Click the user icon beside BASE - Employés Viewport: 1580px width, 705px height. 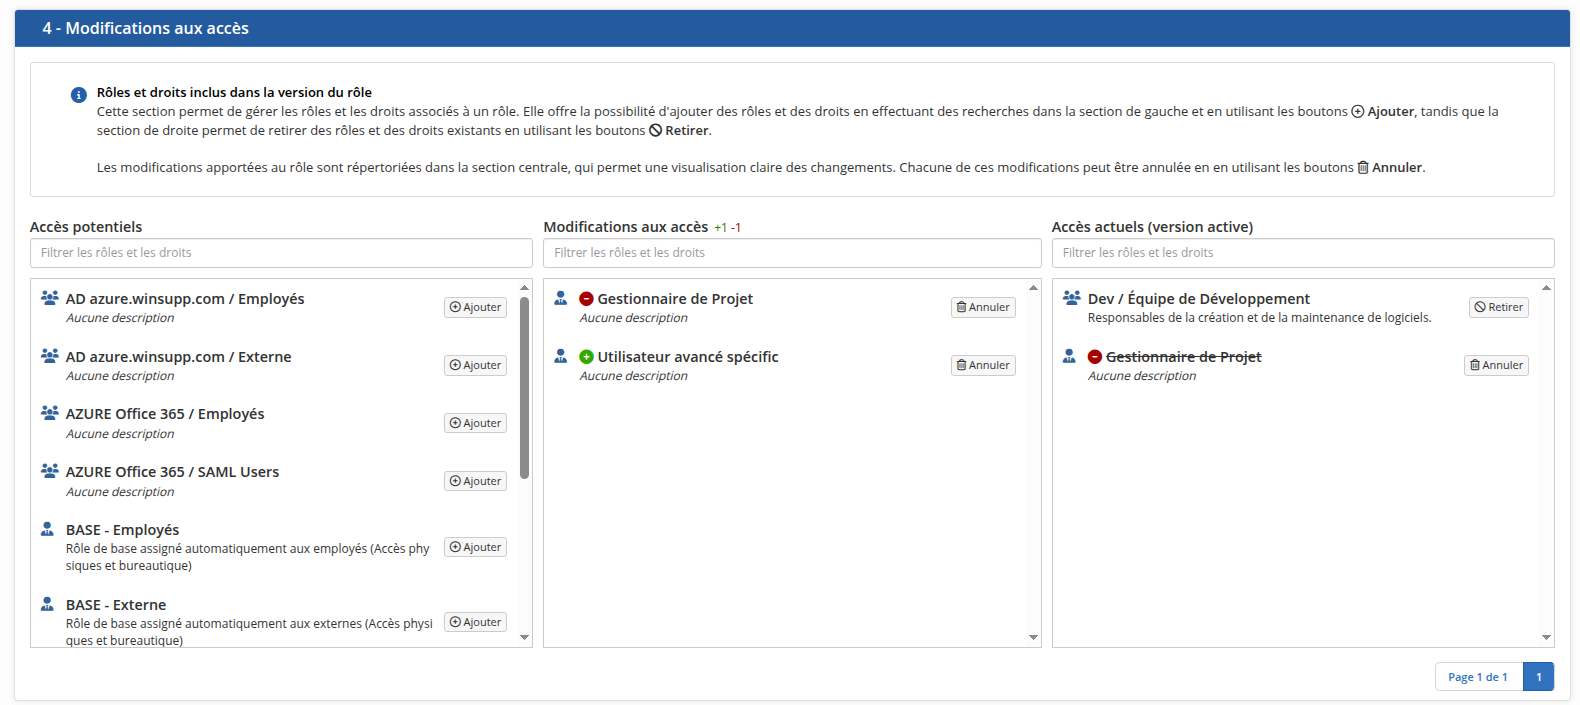point(47,529)
